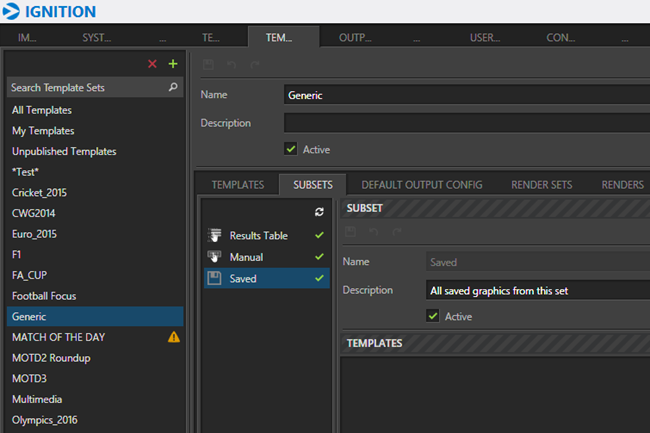Open the RENDER SETS tab
This screenshot has width=650, height=433.
(541, 185)
